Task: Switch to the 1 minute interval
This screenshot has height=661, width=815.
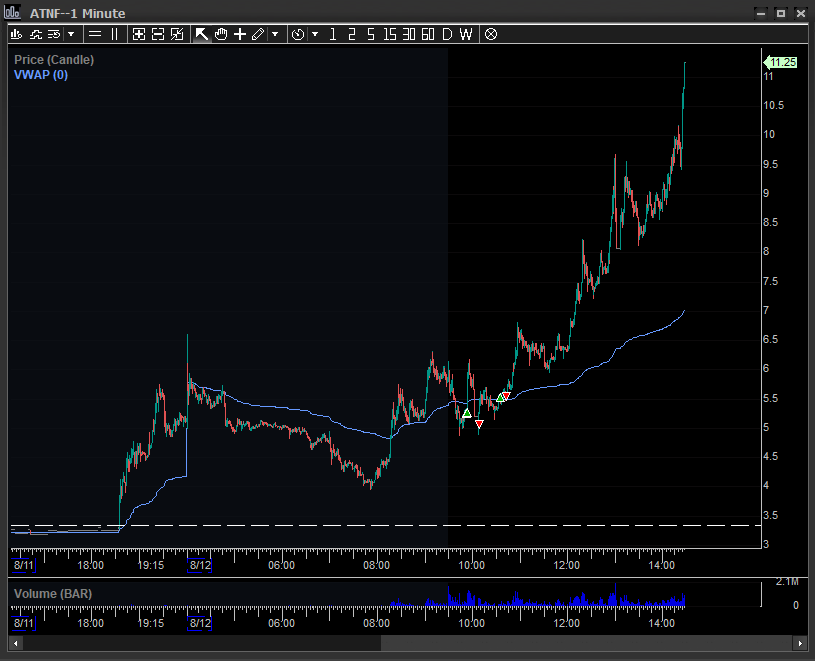Action: pos(333,34)
